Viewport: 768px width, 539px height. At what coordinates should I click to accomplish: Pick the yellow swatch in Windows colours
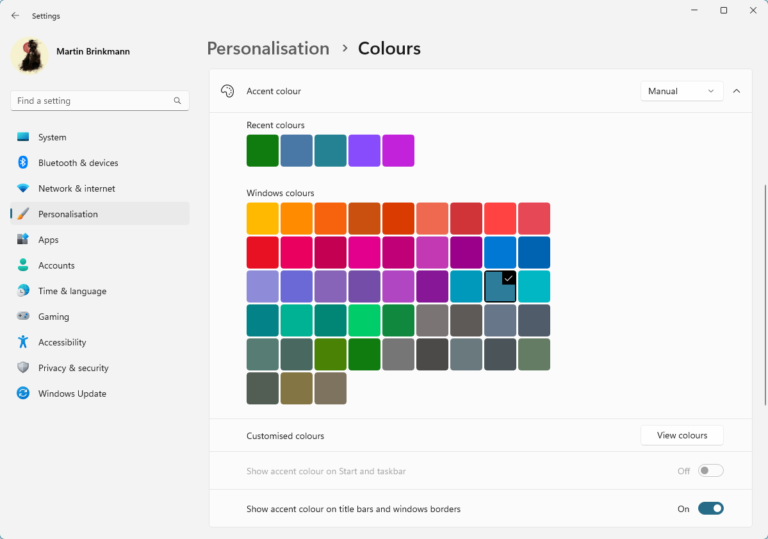pos(263,219)
